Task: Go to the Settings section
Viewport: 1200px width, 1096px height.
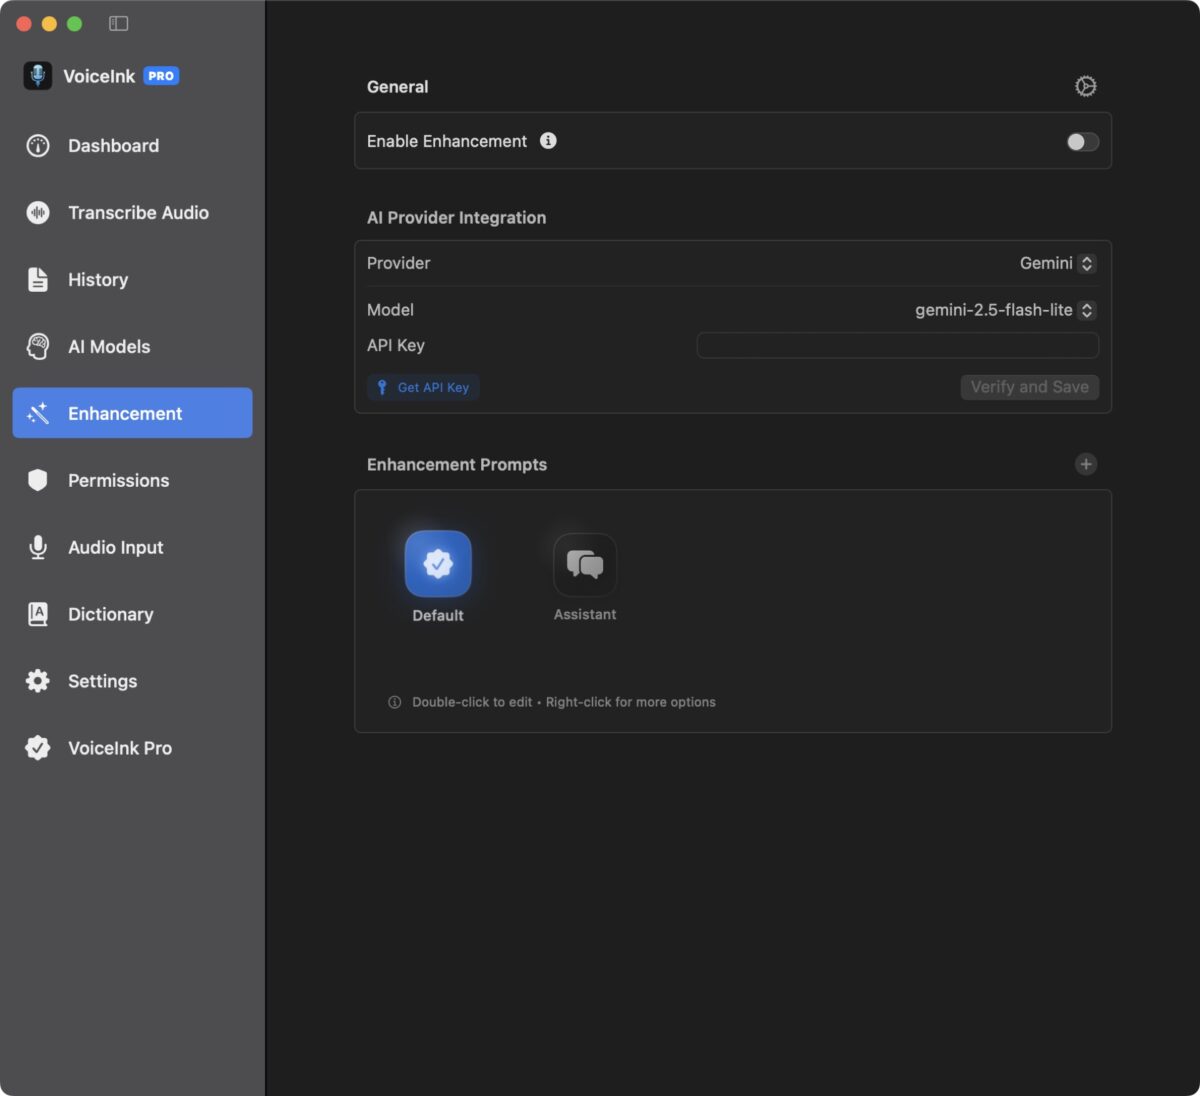Action: [132, 682]
